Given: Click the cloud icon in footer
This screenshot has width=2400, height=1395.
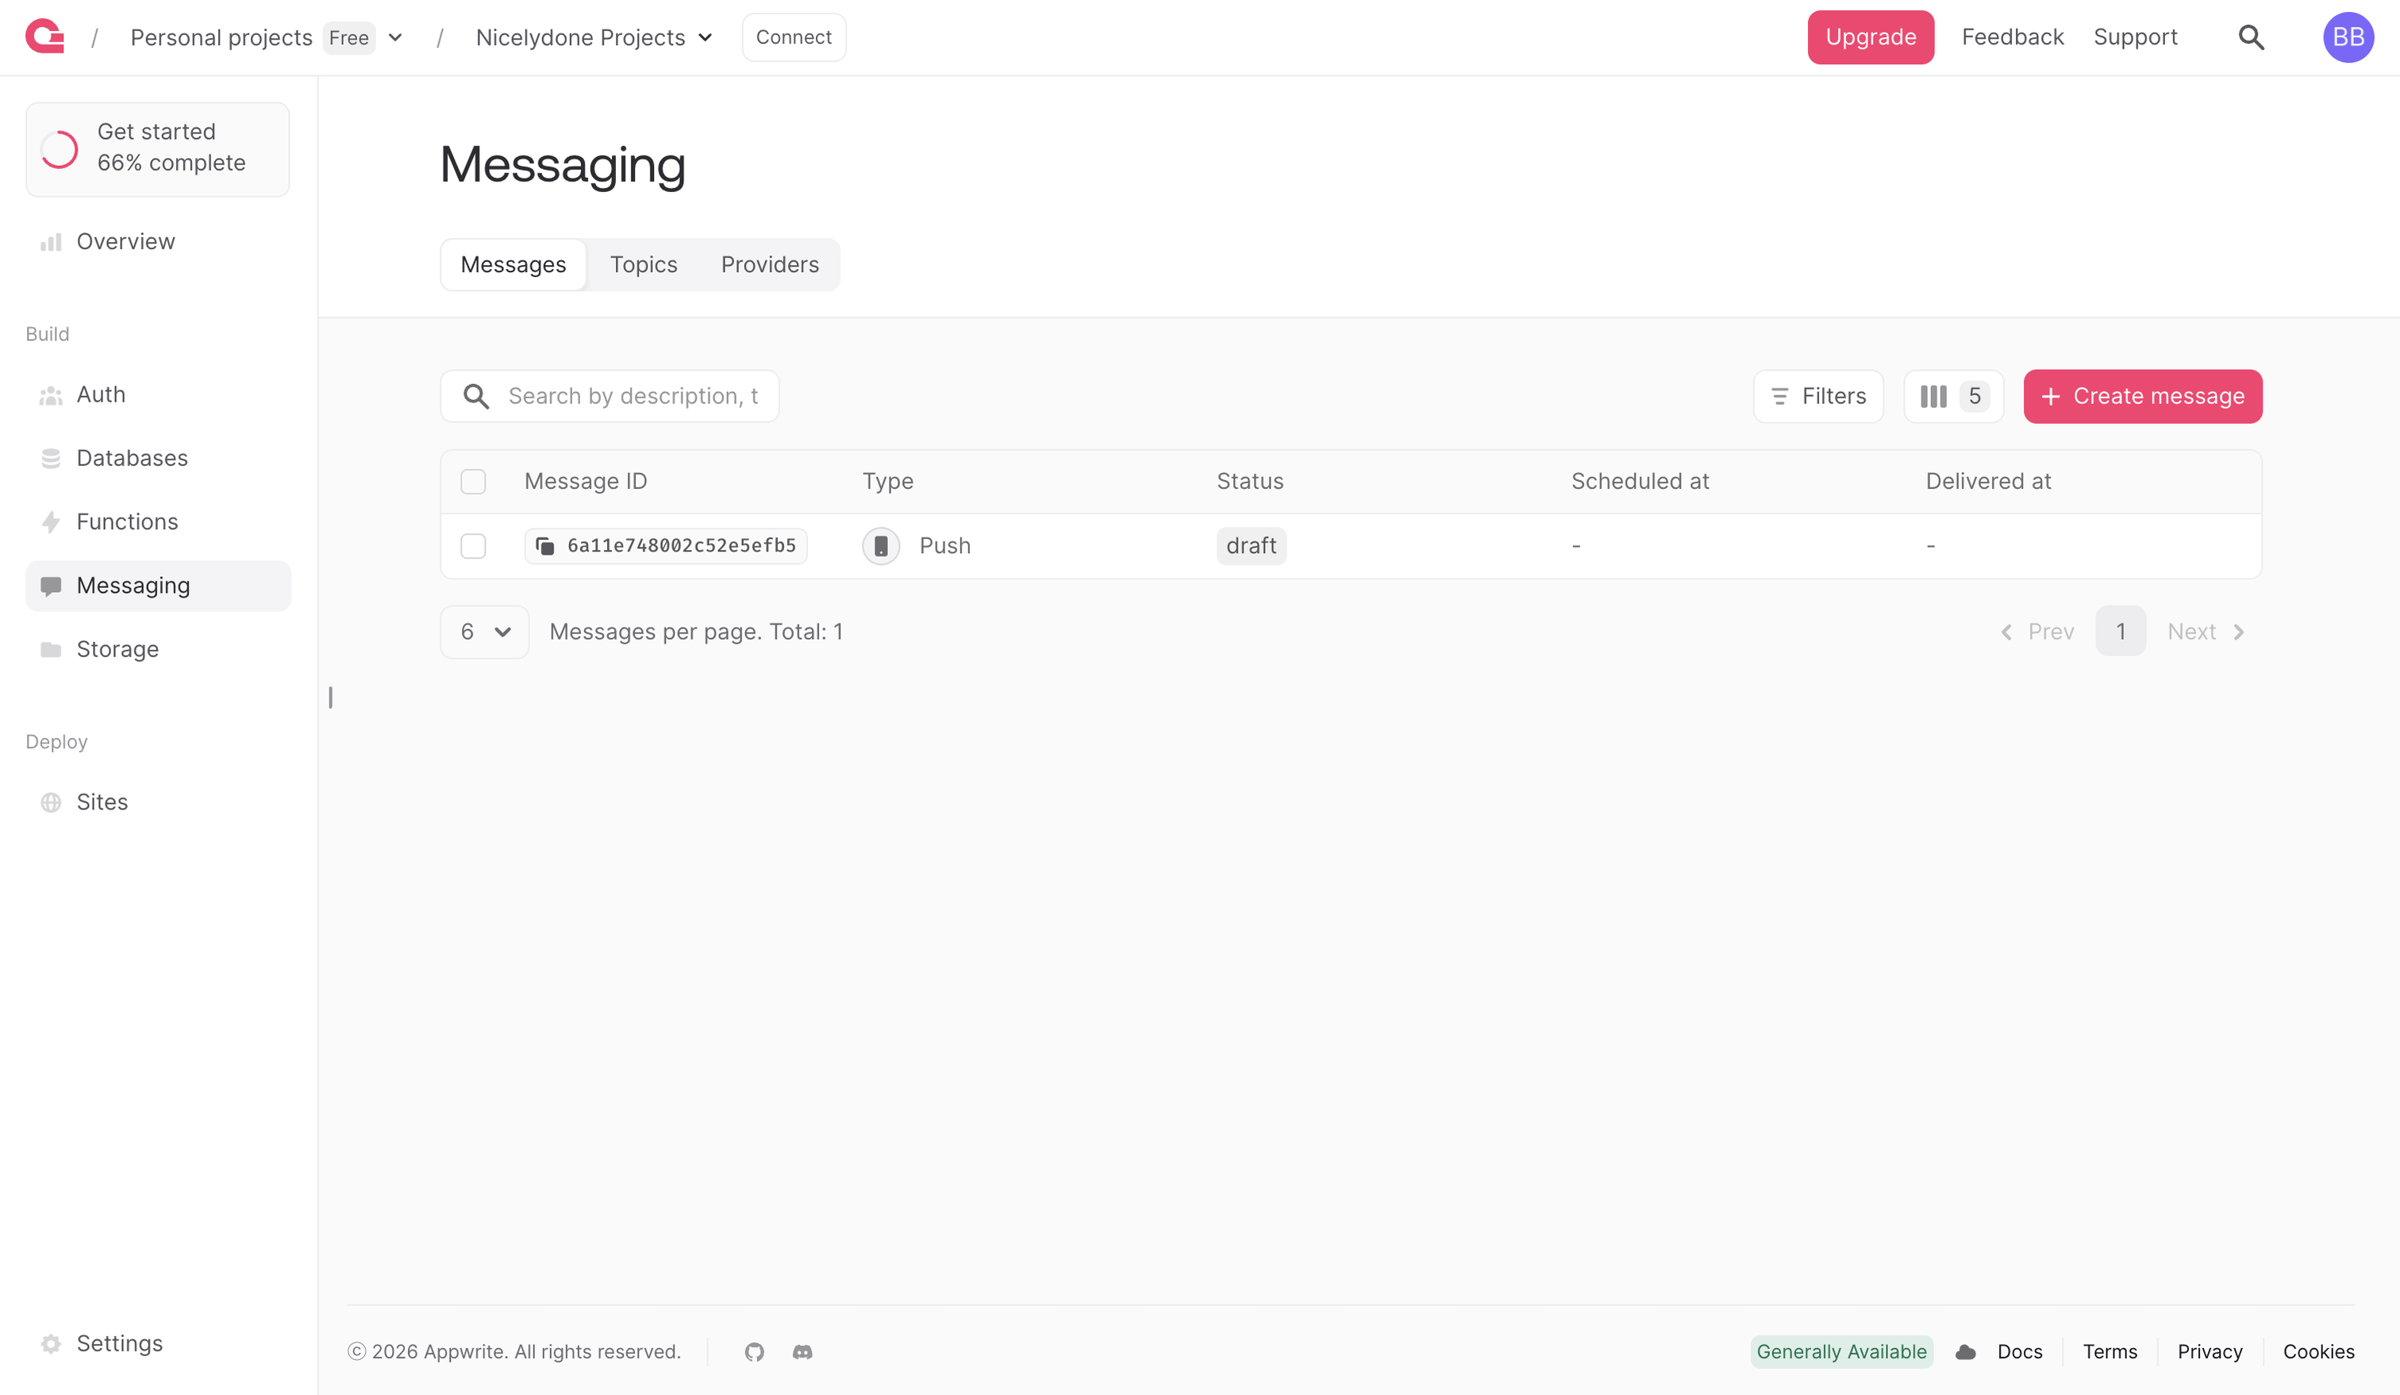Looking at the screenshot, I should [x=1965, y=1352].
